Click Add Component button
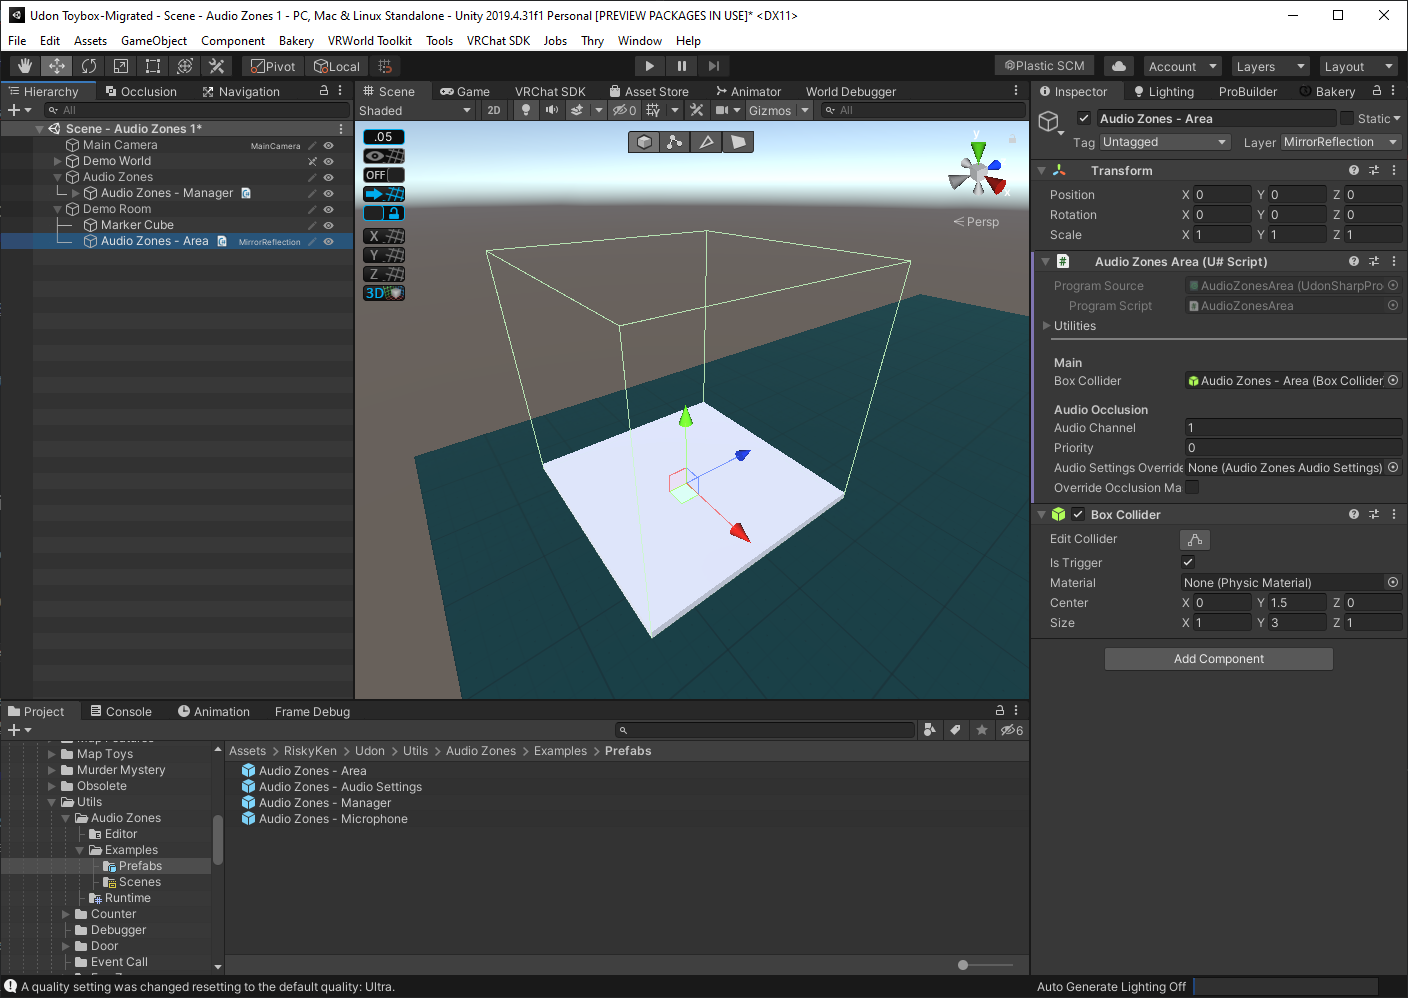 tap(1219, 659)
